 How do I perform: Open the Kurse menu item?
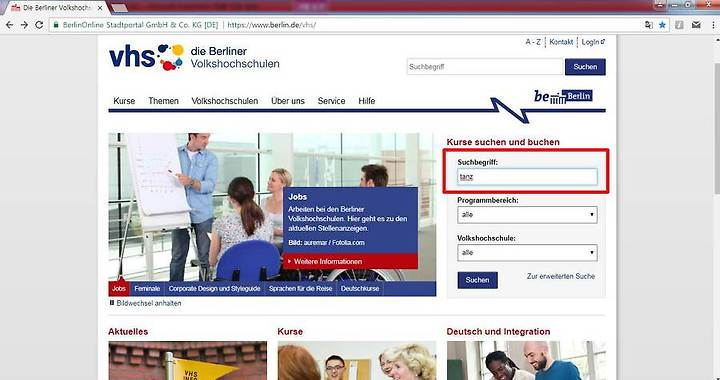click(124, 101)
